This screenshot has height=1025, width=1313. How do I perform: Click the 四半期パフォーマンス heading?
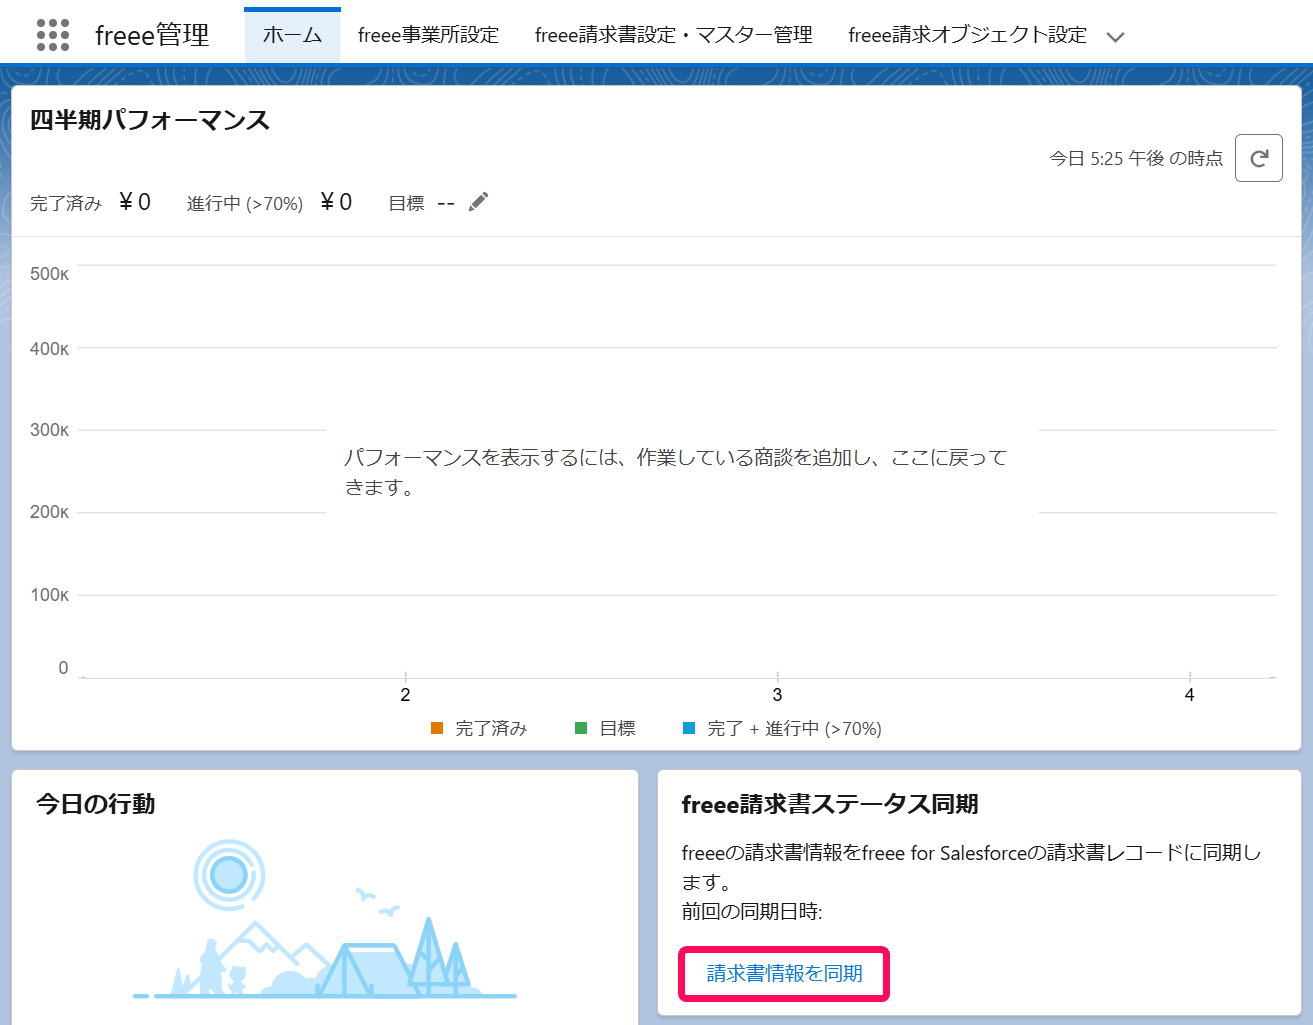(150, 120)
